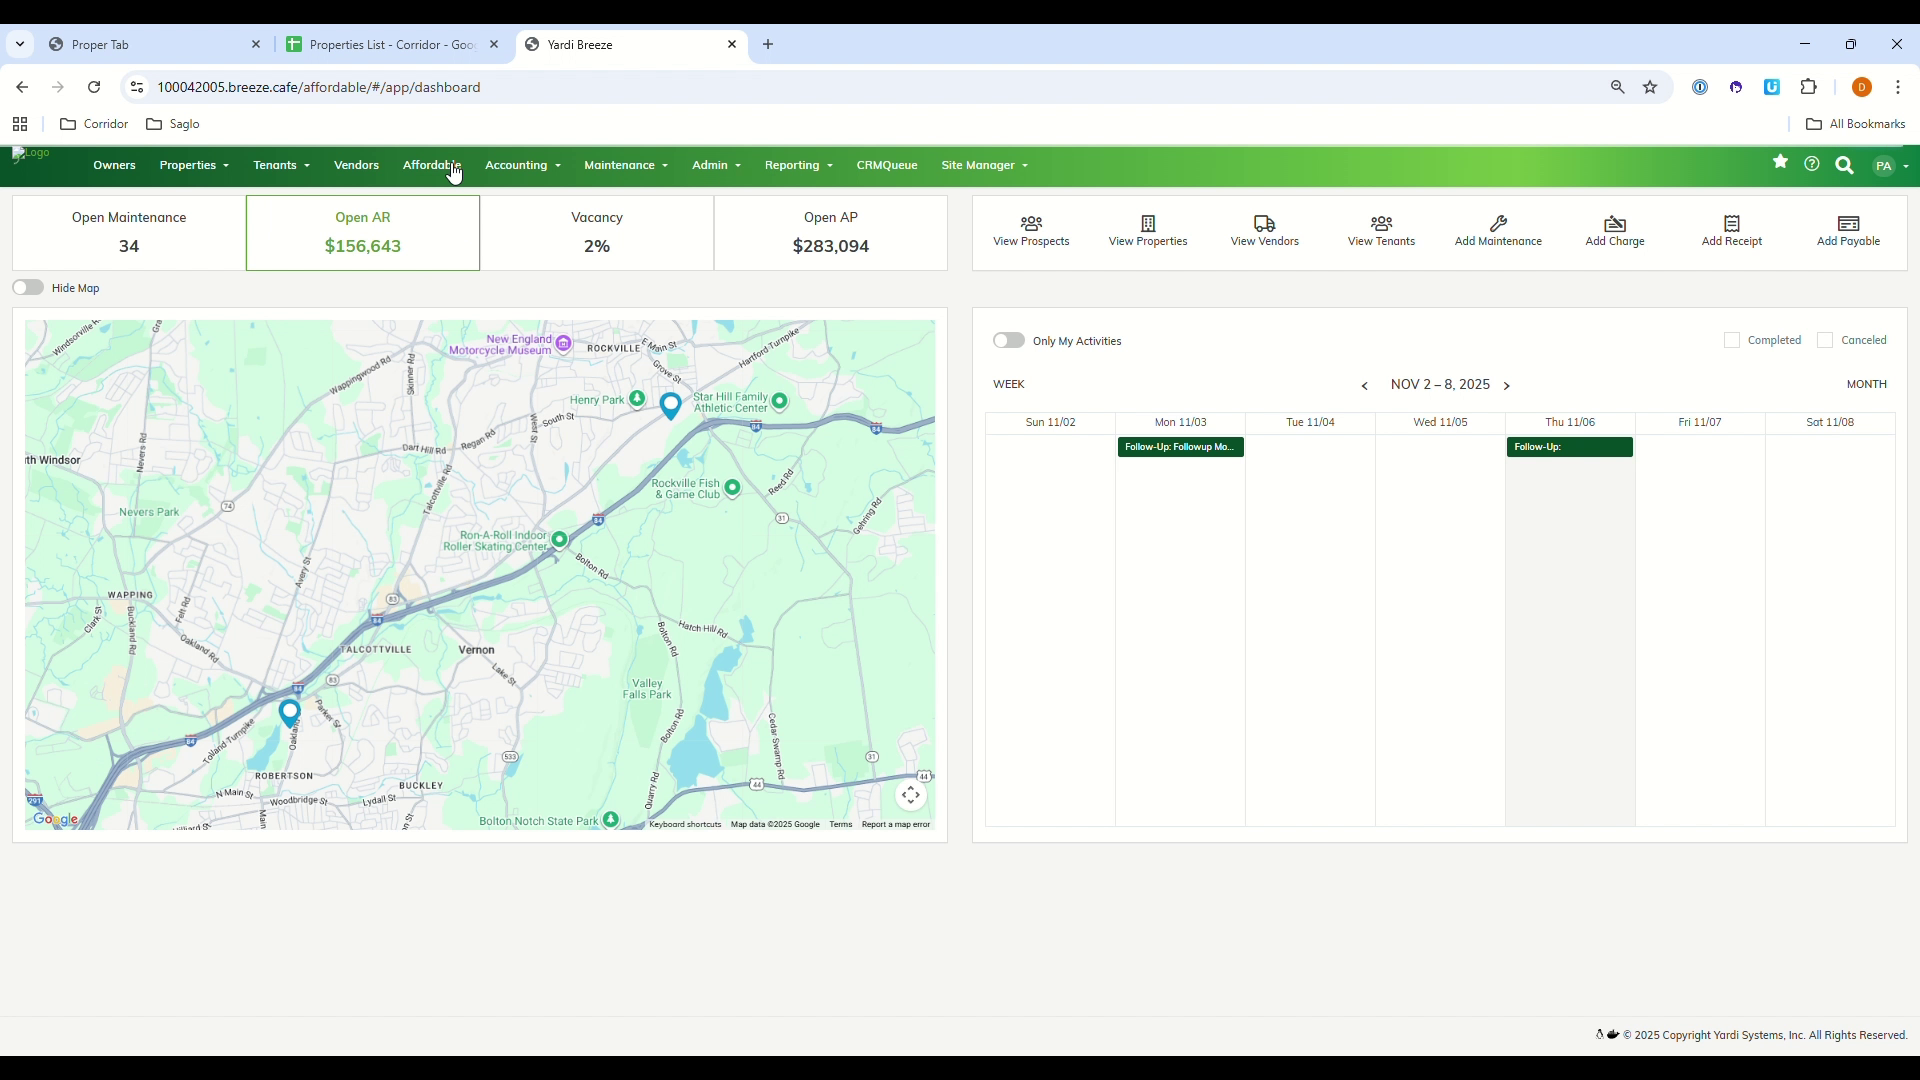This screenshot has width=1920, height=1080.
Task: Go to next week in calendar
Action: click(1507, 386)
